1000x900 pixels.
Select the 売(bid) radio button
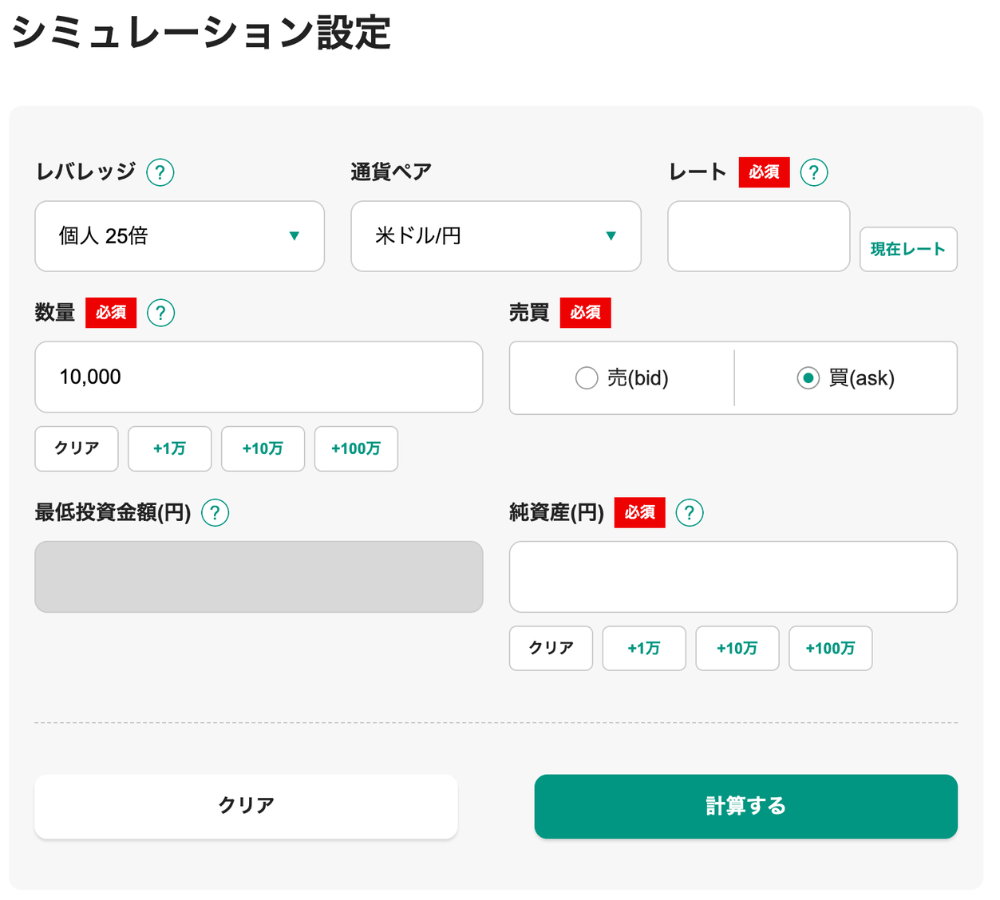pos(586,378)
